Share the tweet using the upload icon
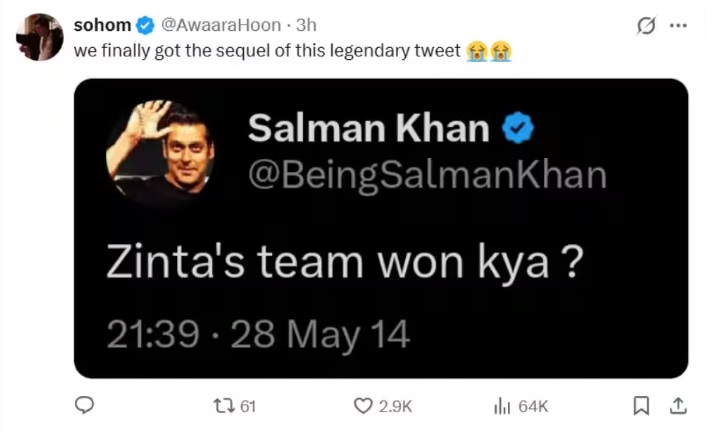 point(677,405)
